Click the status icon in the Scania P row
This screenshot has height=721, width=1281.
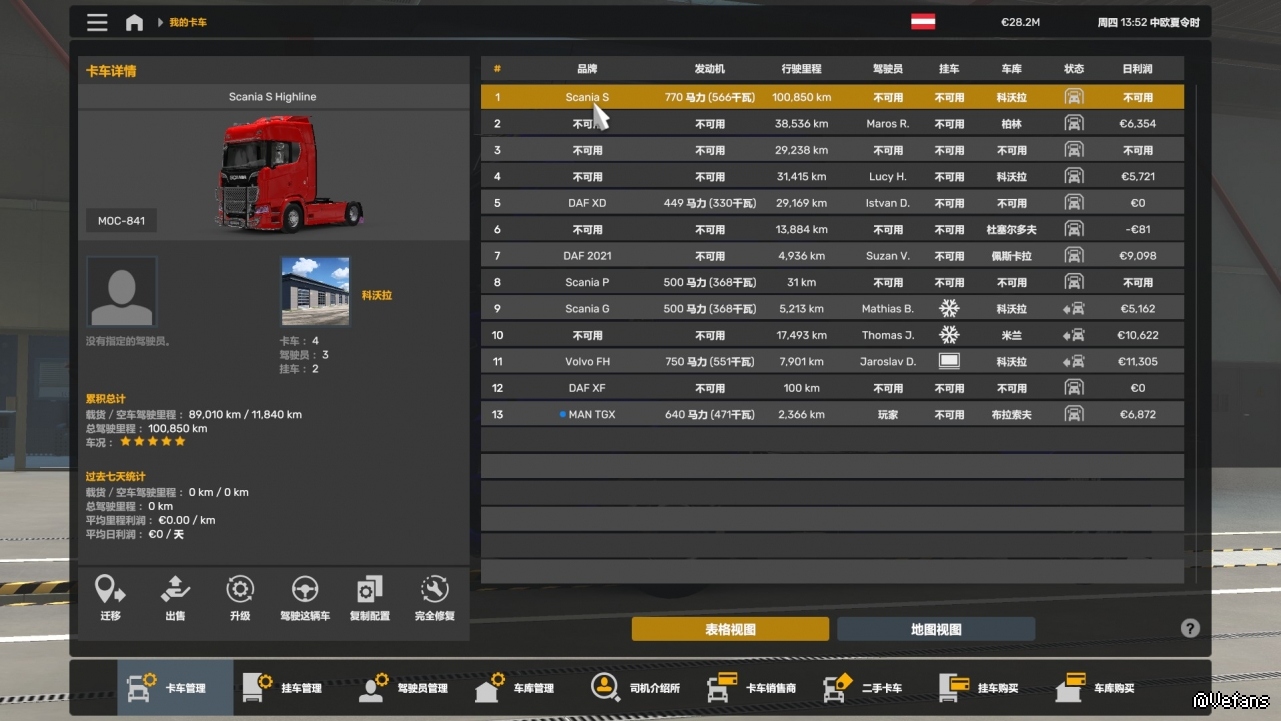1074,282
